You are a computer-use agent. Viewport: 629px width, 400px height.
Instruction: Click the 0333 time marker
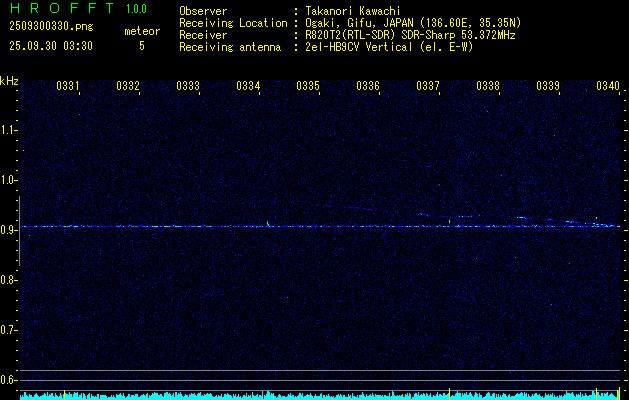[x=188, y=86]
